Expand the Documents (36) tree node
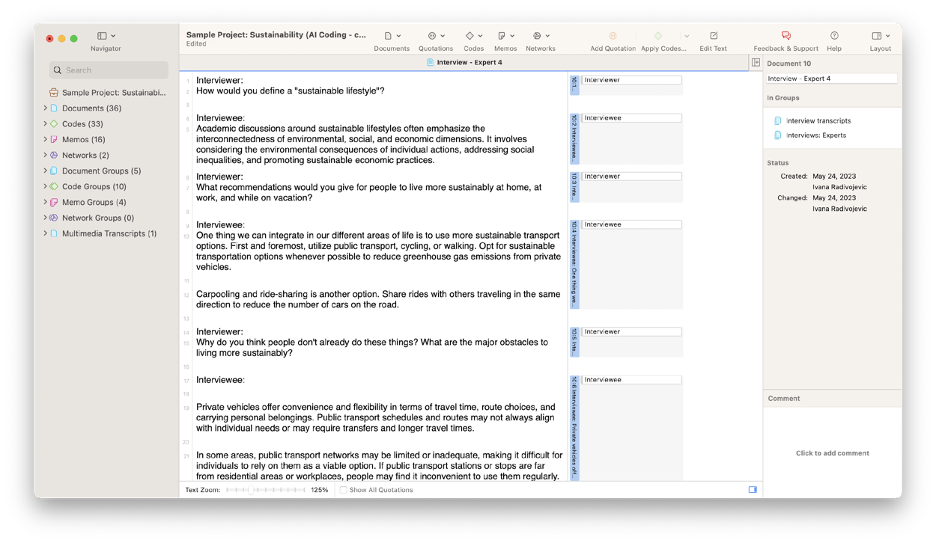936x544 pixels. click(x=45, y=108)
